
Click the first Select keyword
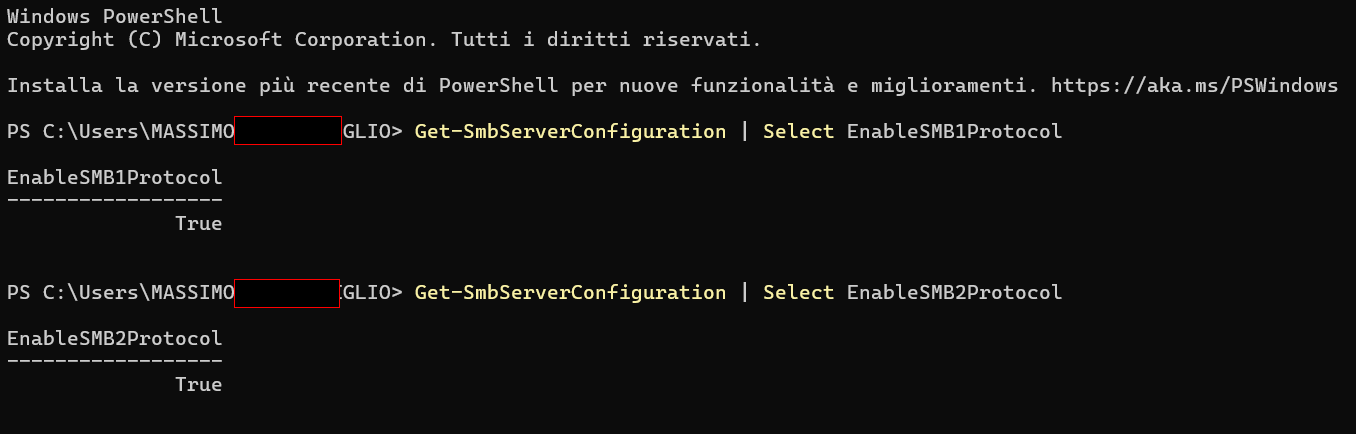pos(798,132)
